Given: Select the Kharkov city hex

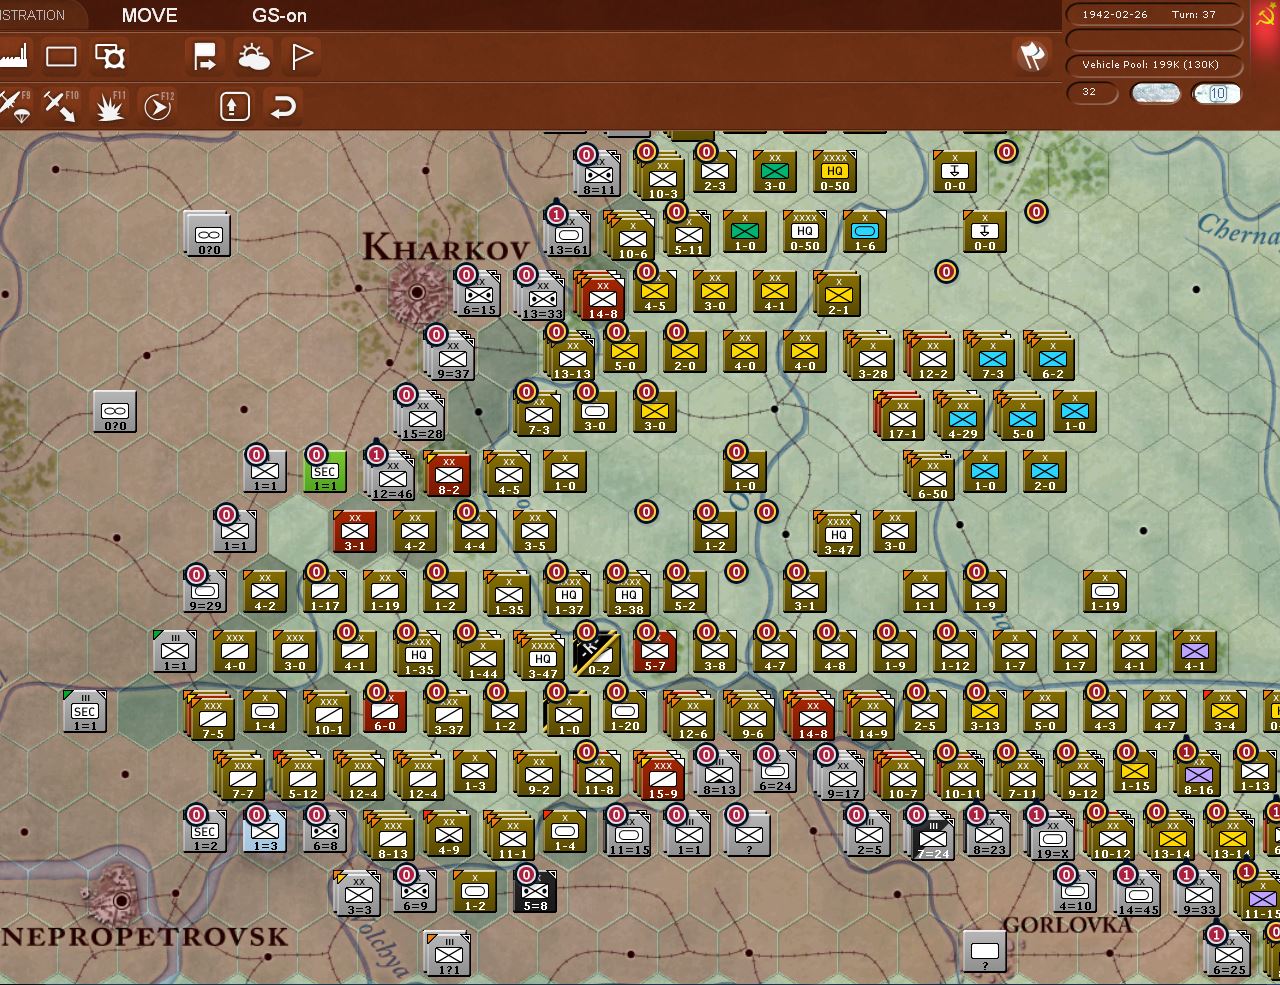Looking at the screenshot, I should click(x=417, y=292).
